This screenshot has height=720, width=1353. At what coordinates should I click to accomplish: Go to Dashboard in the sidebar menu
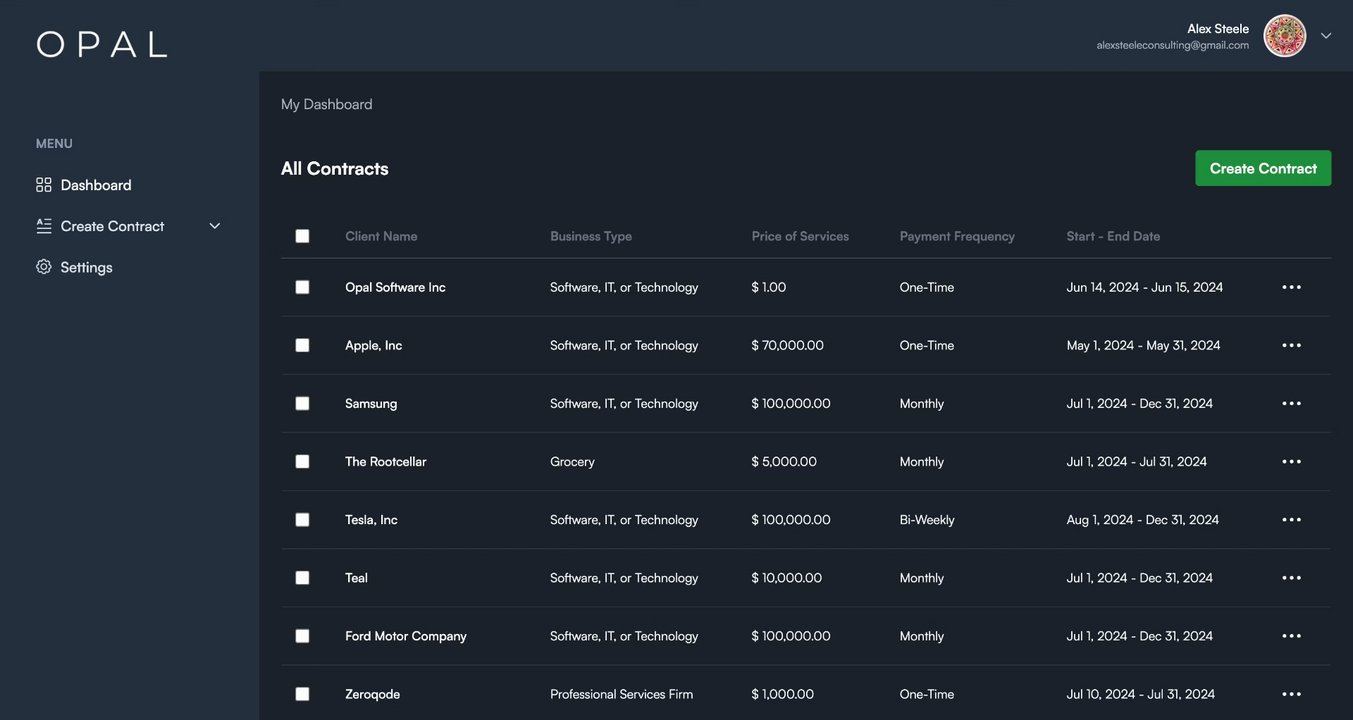point(96,185)
